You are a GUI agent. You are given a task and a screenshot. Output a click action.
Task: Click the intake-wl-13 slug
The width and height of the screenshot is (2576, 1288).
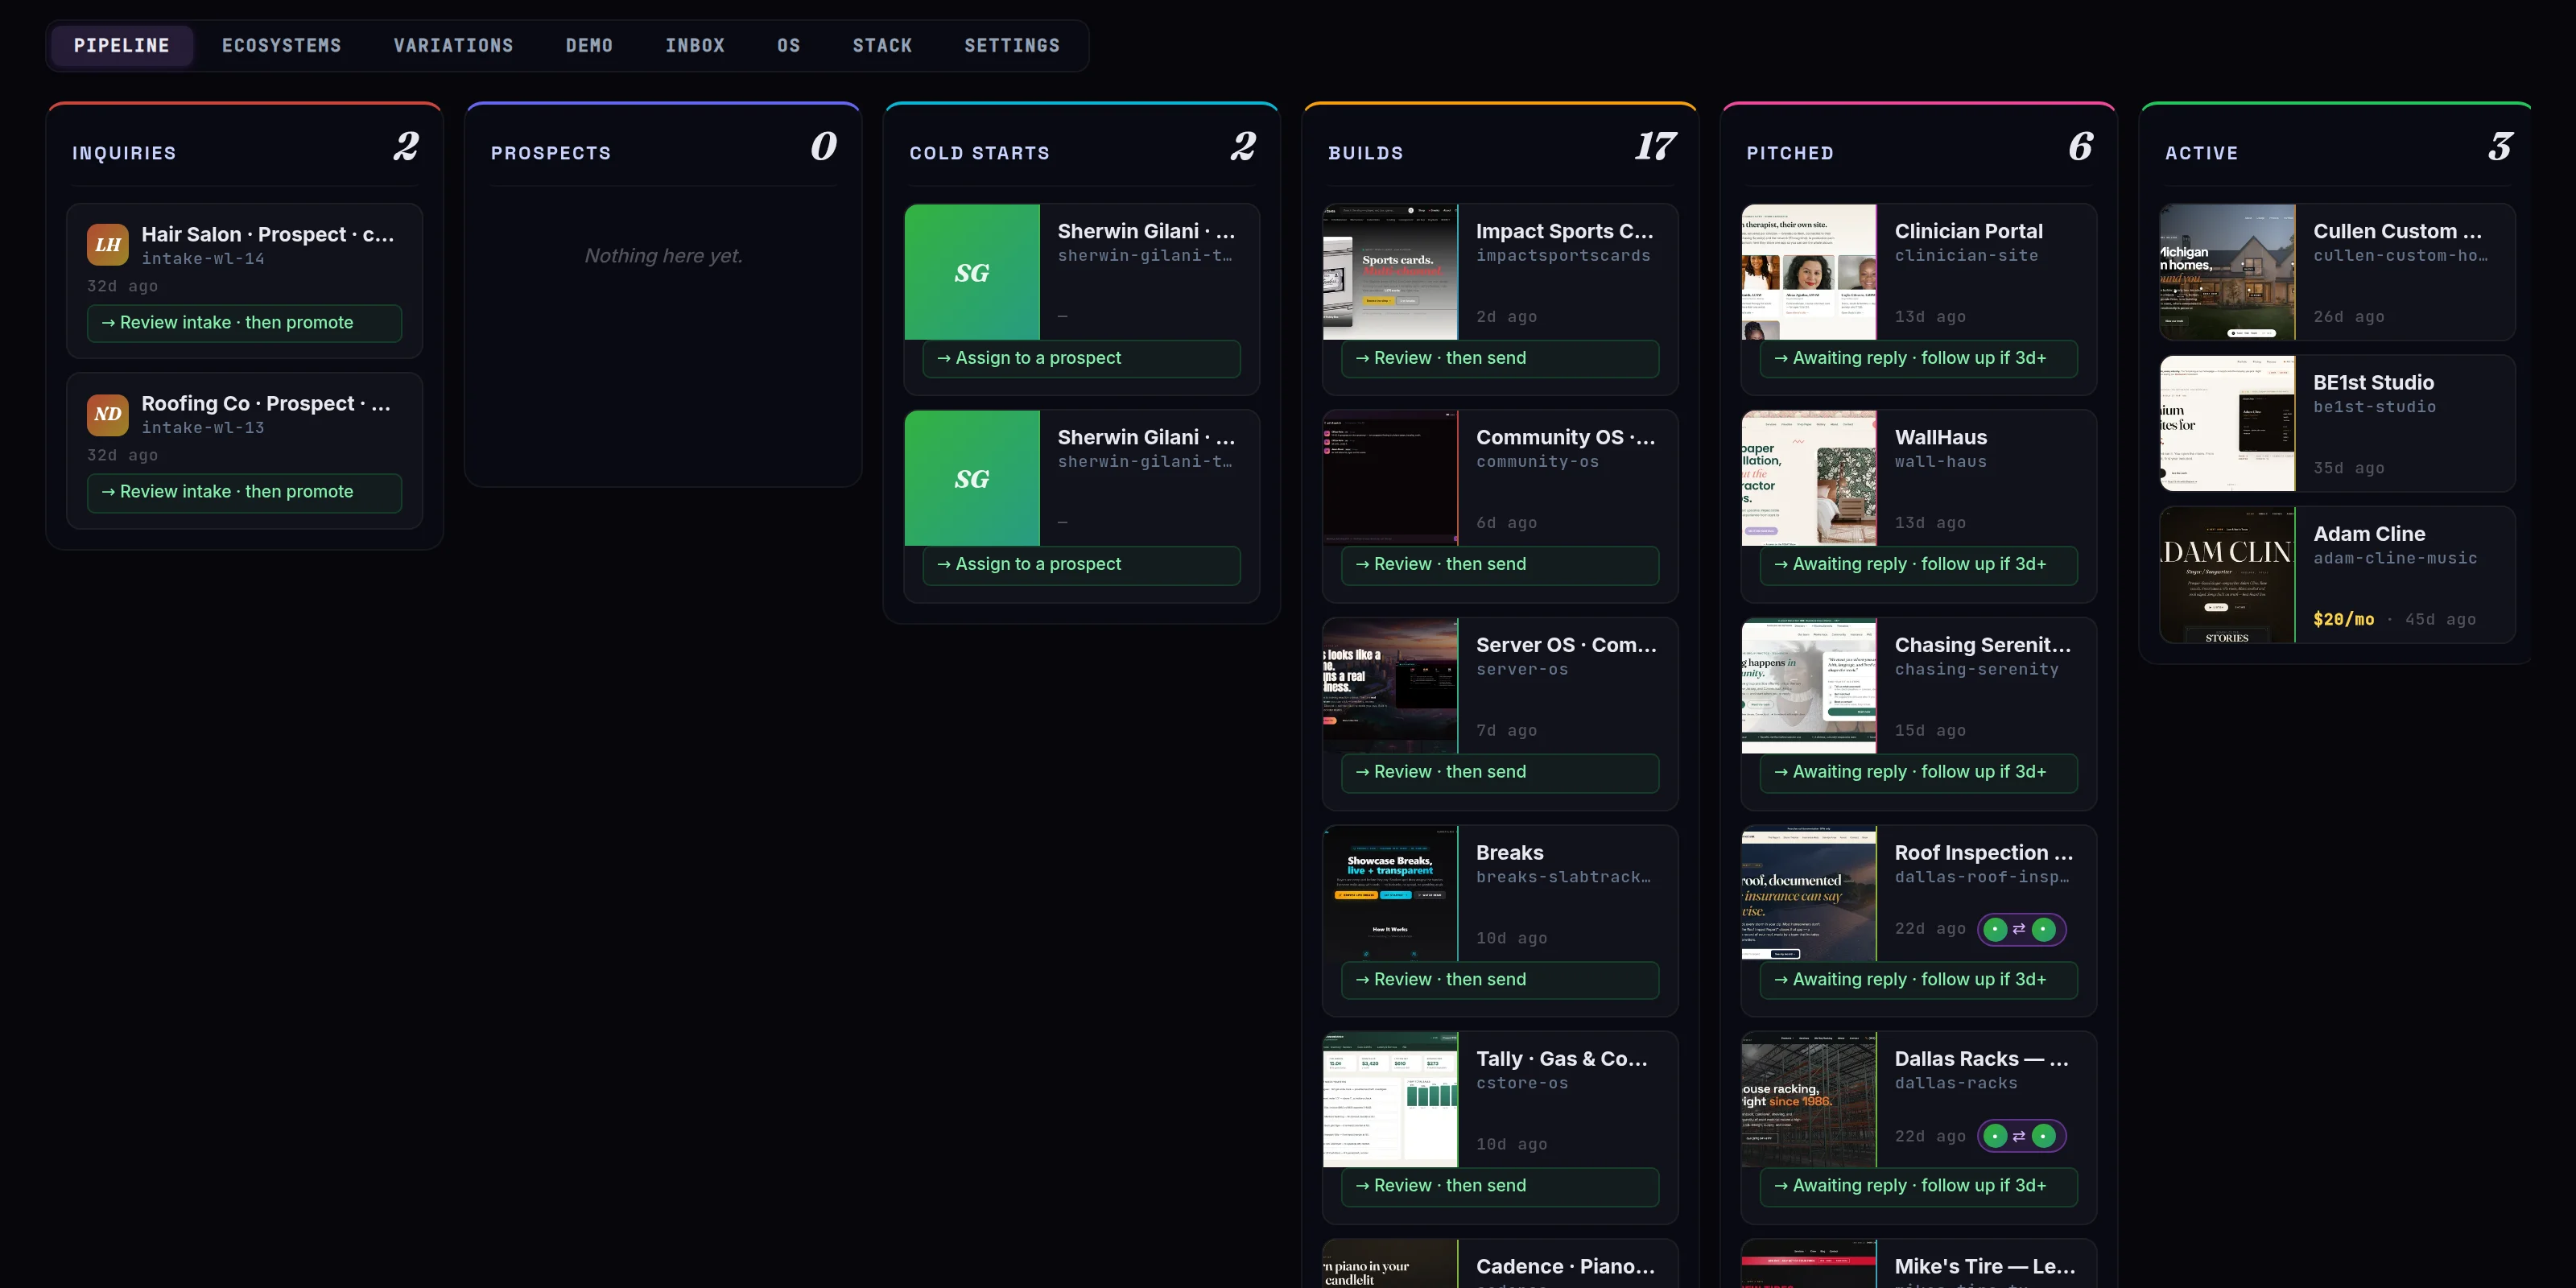pos(203,428)
